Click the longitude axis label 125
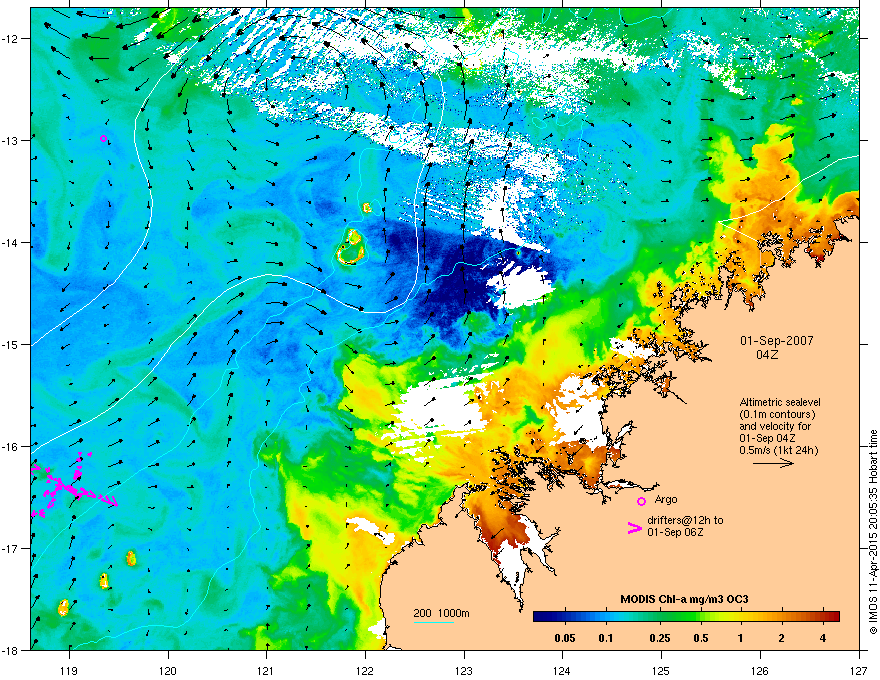The height and width of the screenshot is (680, 880). 661,670
